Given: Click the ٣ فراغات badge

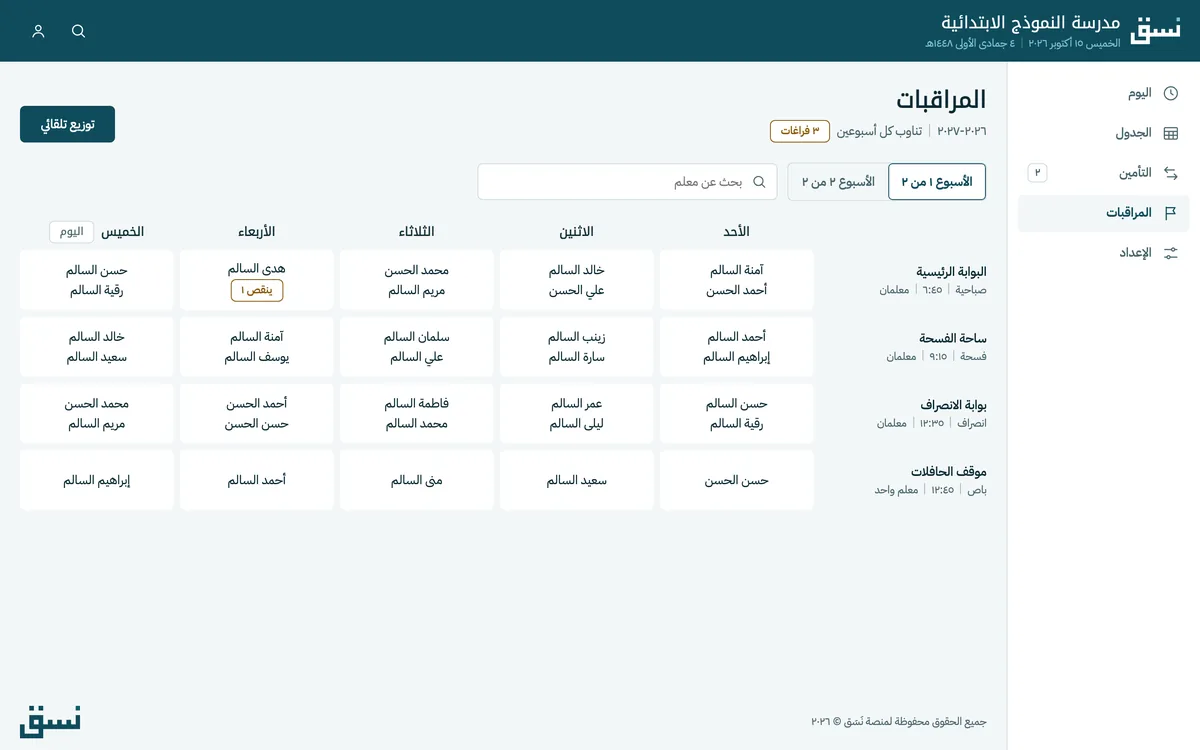Looking at the screenshot, I should [x=800, y=131].
